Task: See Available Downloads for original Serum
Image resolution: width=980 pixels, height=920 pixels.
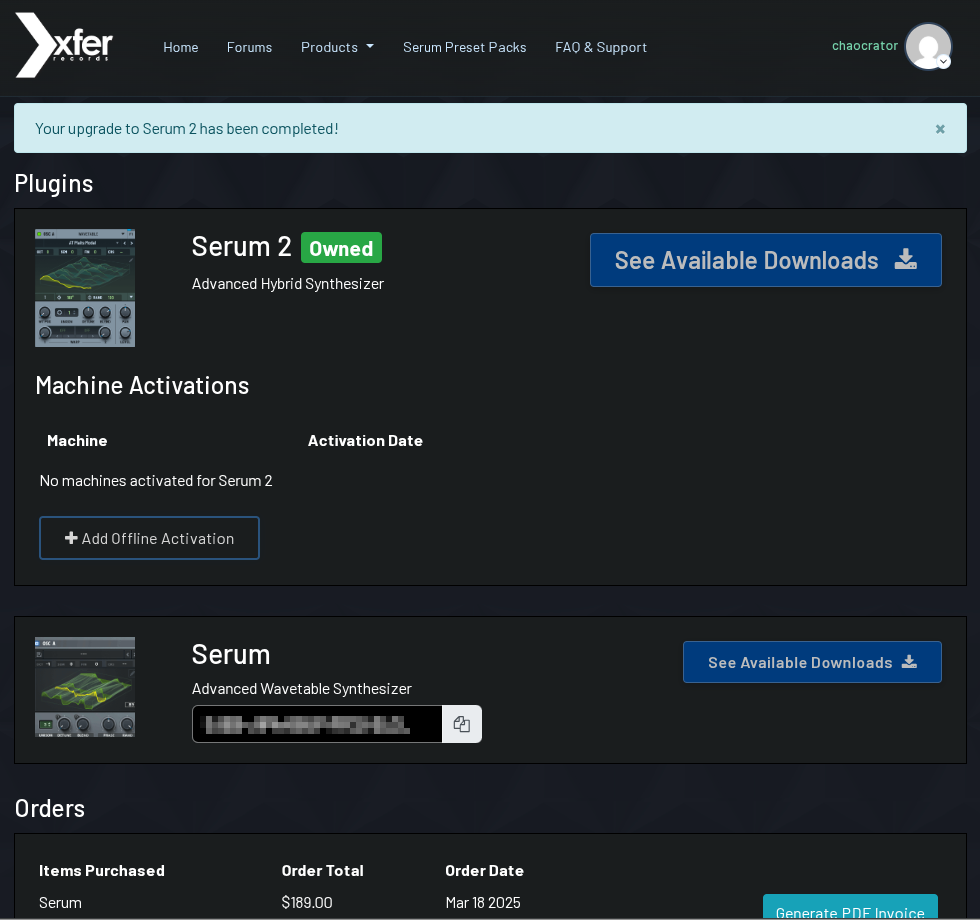Action: click(799, 662)
